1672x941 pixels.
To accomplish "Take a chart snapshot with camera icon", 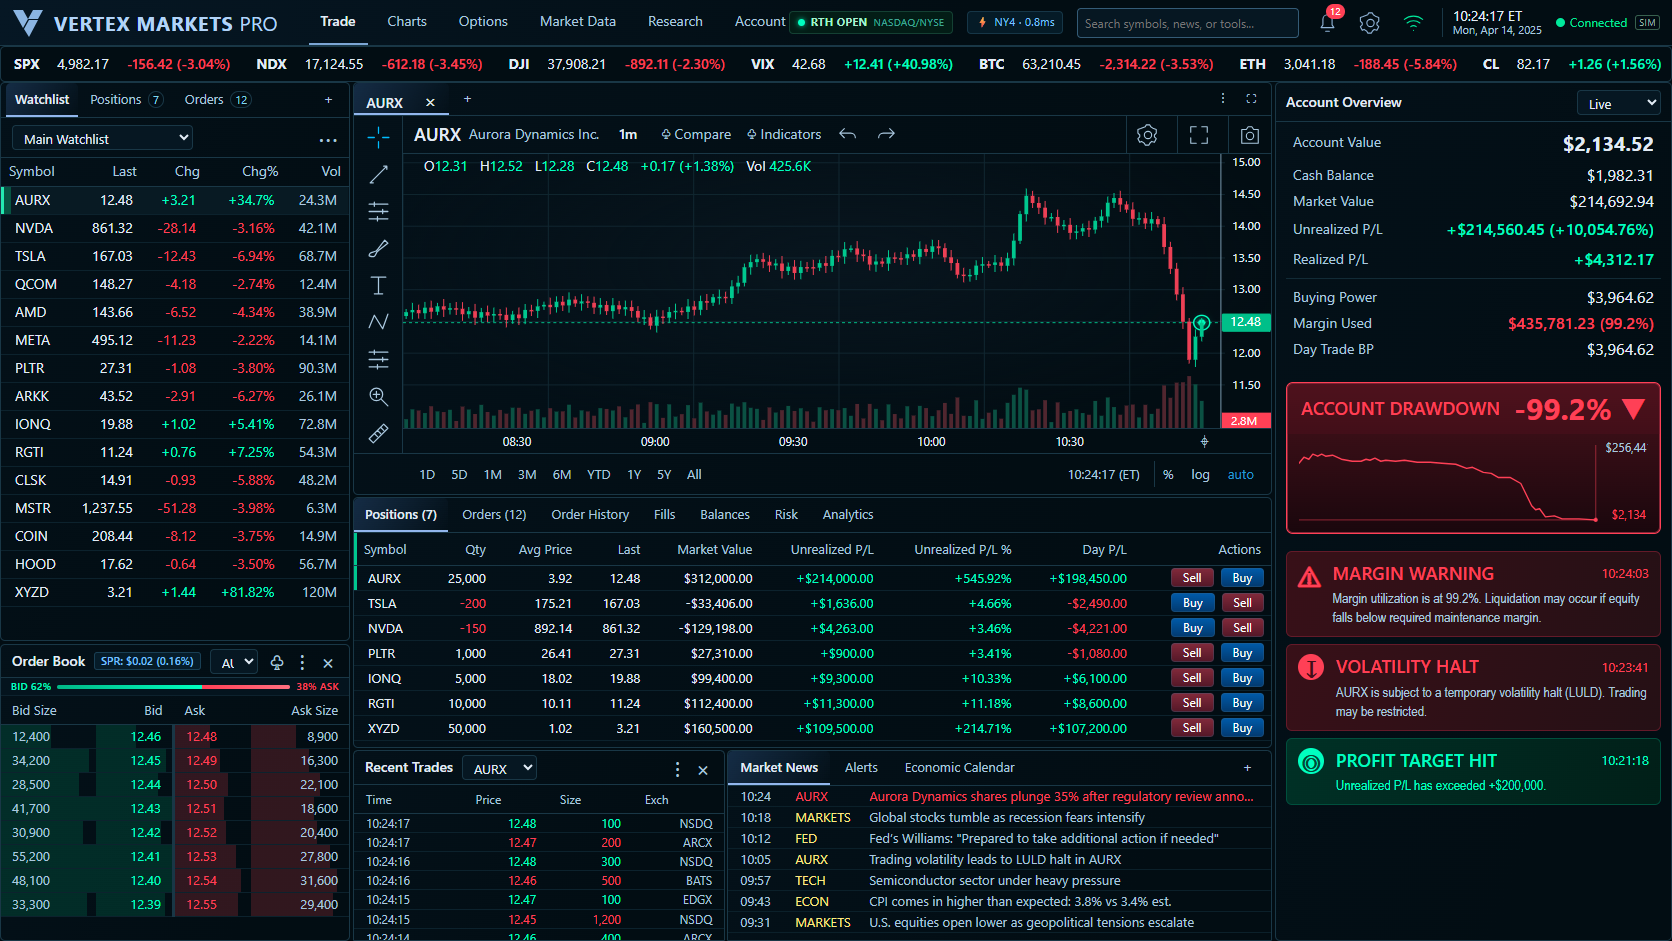I will click(1249, 135).
